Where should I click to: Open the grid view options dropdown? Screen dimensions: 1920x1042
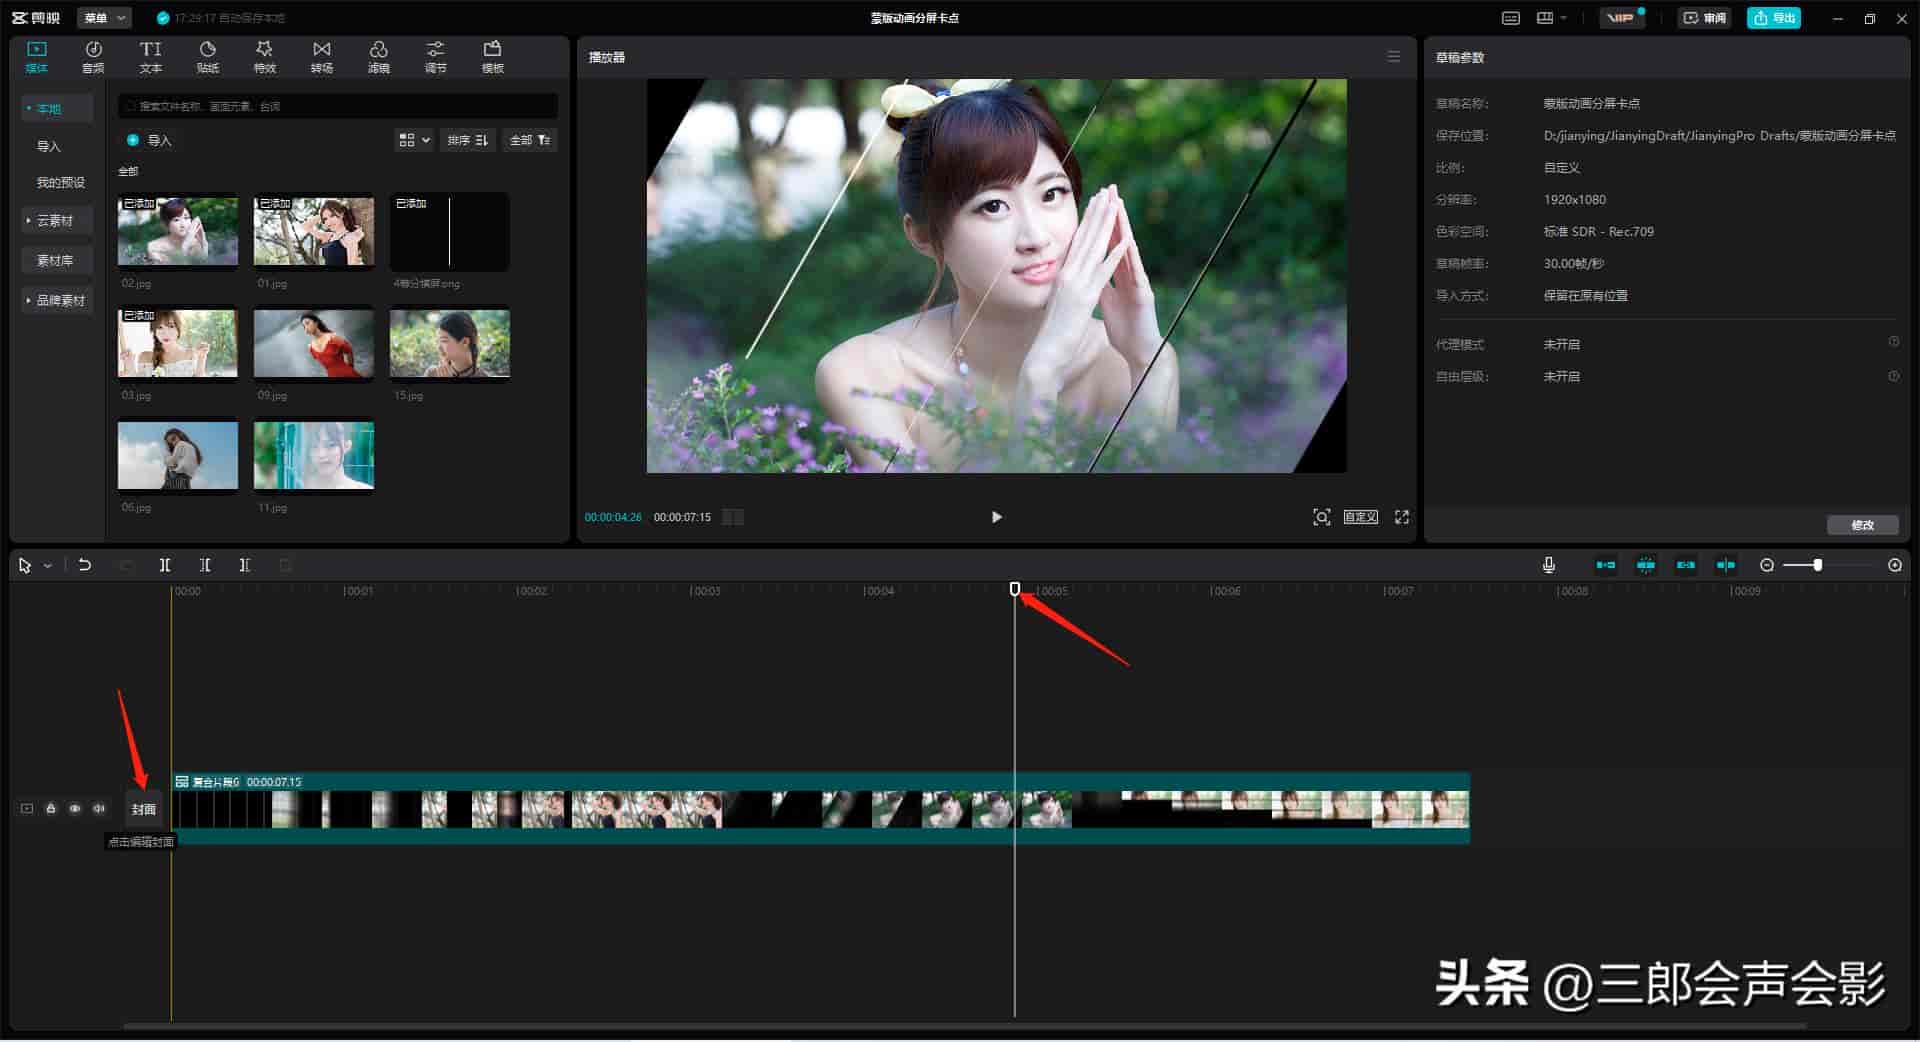coord(414,140)
